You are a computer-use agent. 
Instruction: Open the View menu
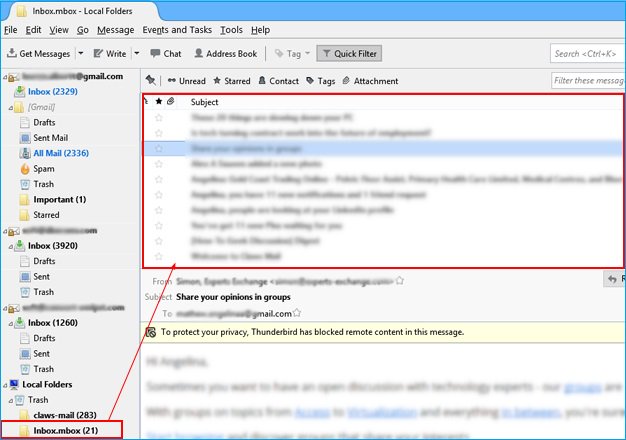(59, 30)
